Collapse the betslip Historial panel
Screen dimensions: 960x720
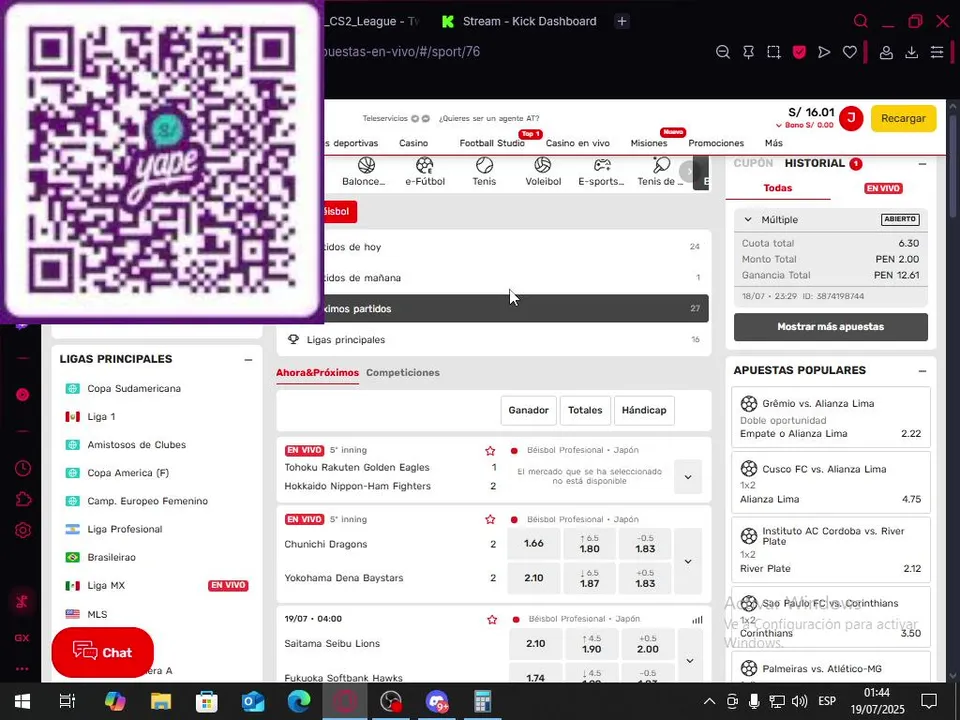pyautogui.click(x=922, y=164)
